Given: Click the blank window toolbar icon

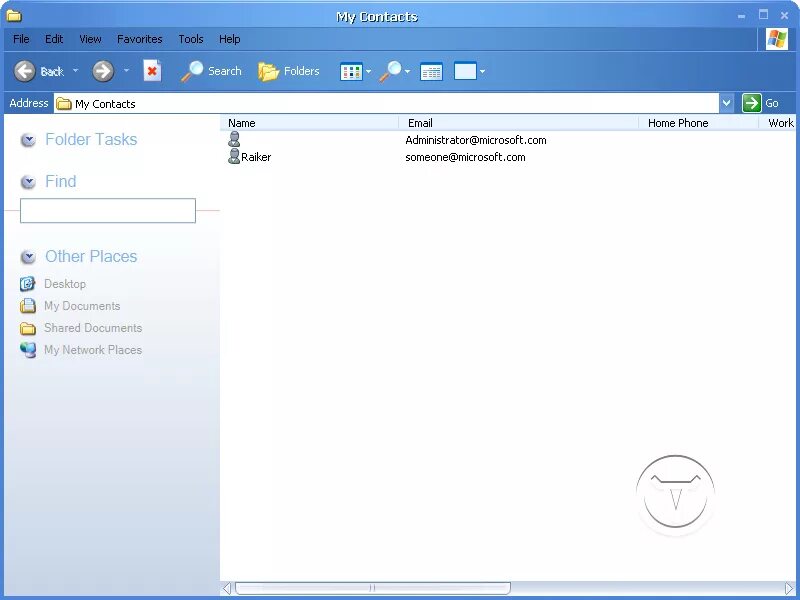Looking at the screenshot, I should pyautogui.click(x=465, y=71).
